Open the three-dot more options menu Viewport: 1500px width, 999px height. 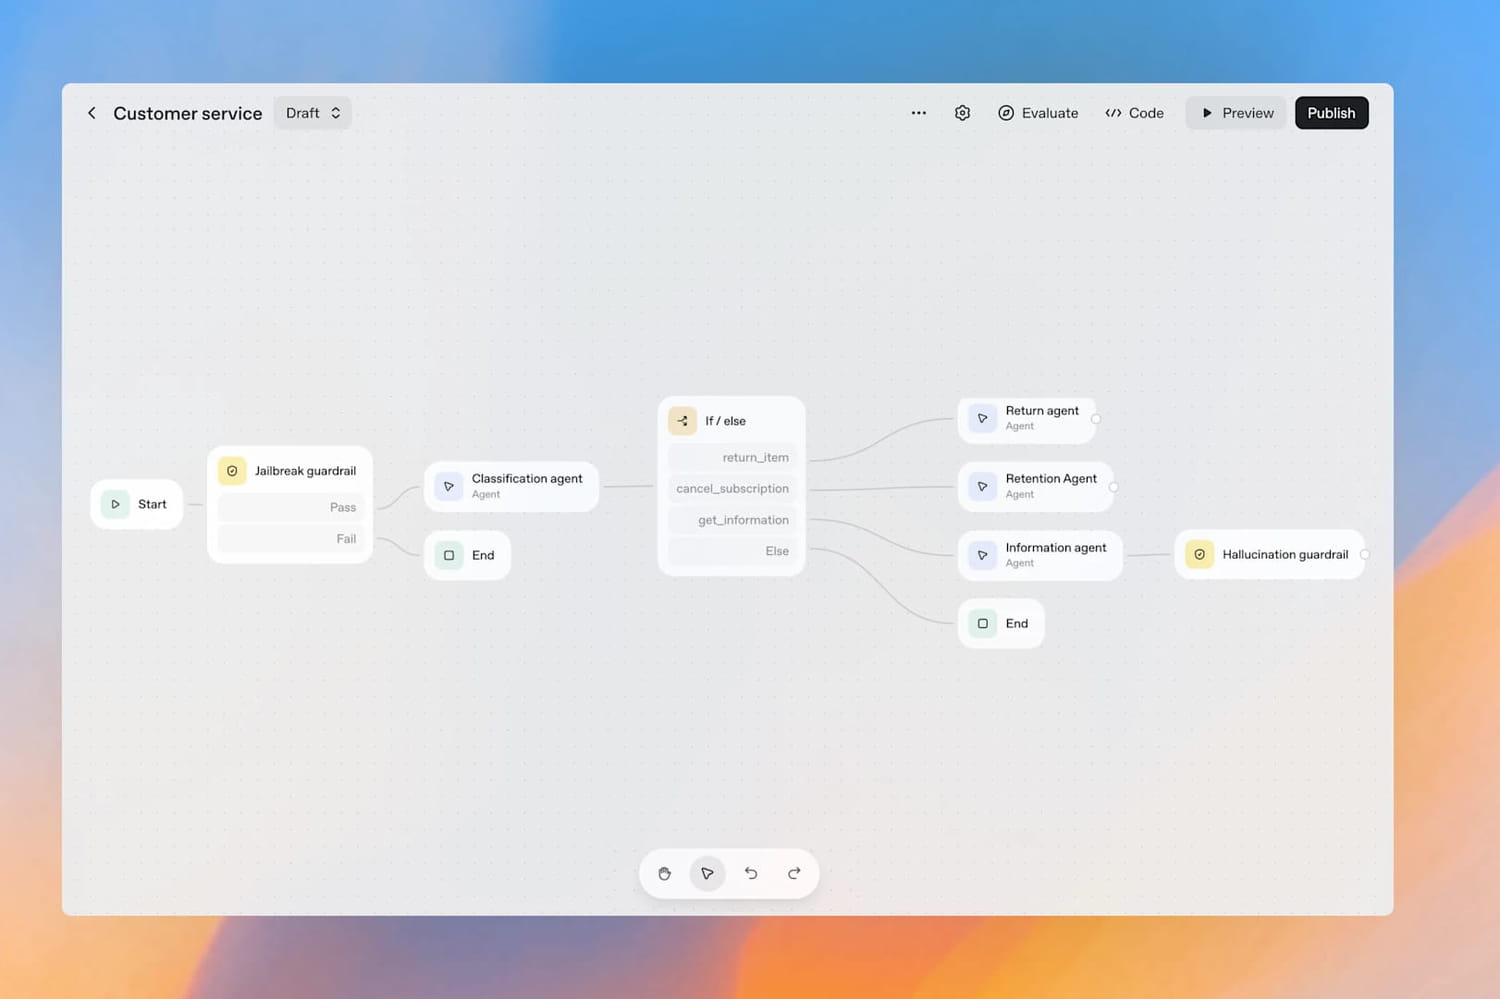click(x=918, y=113)
